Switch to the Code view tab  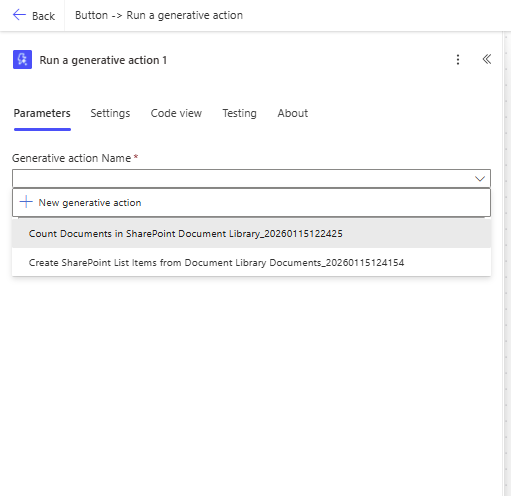coord(176,113)
